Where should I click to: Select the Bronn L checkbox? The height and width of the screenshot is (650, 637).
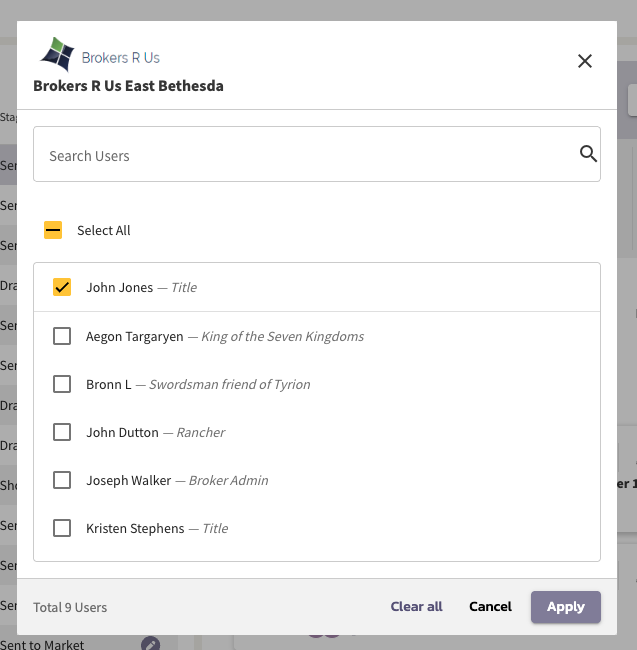tap(62, 384)
